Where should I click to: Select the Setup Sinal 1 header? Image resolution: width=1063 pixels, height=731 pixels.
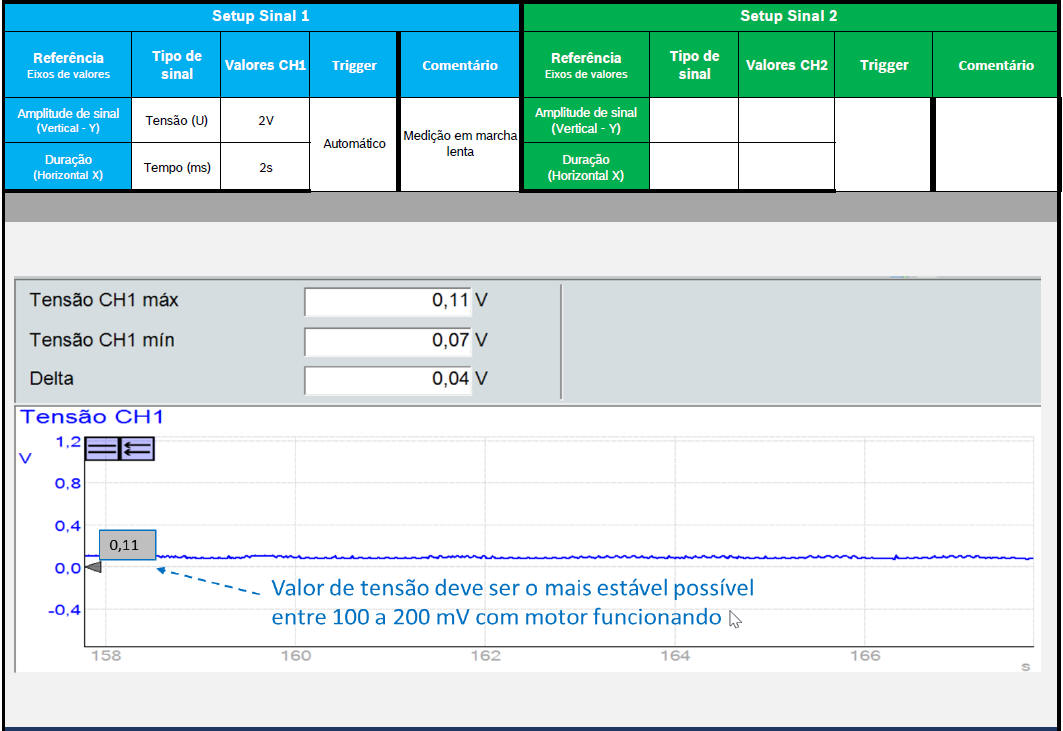(261, 16)
